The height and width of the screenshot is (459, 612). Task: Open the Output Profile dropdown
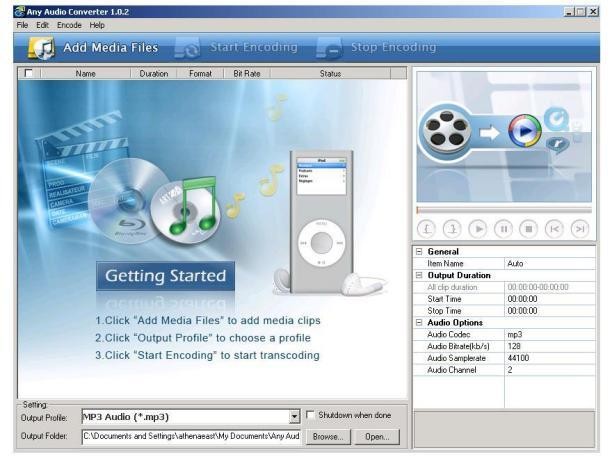pyautogui.click(x=295, y=417)
